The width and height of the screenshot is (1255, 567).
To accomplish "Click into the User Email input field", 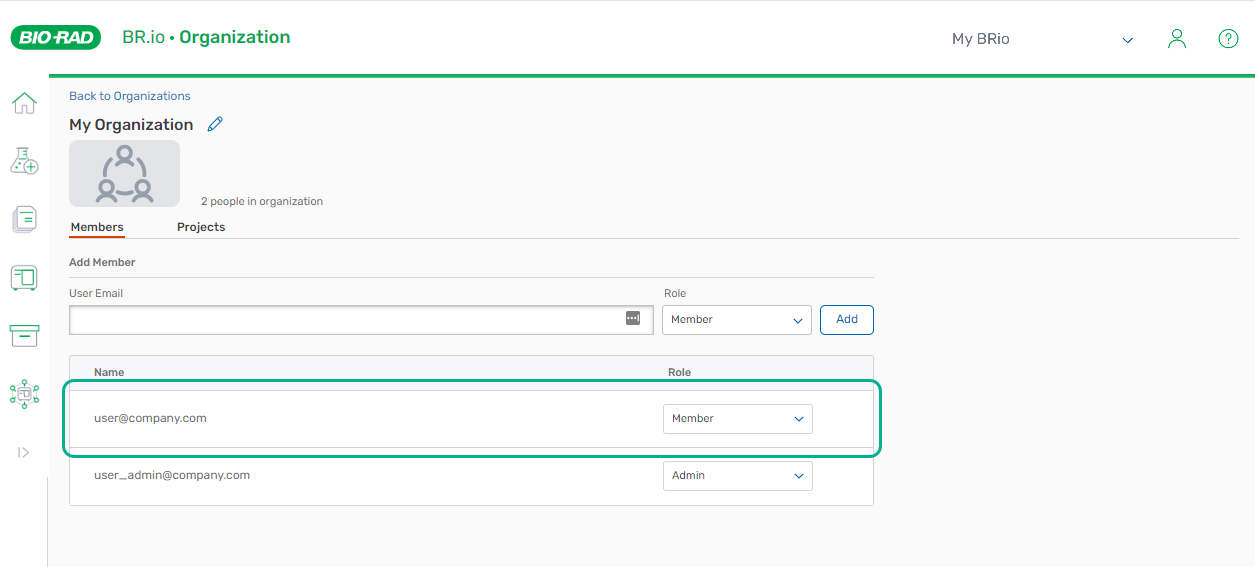I will [x=345, y=320].
